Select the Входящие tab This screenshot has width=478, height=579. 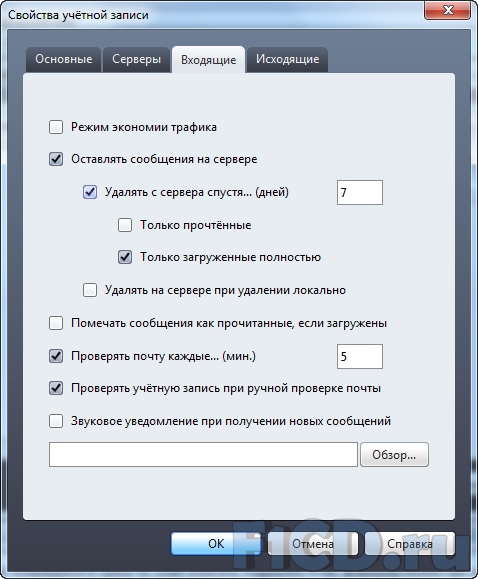click(x=208, y=59)
